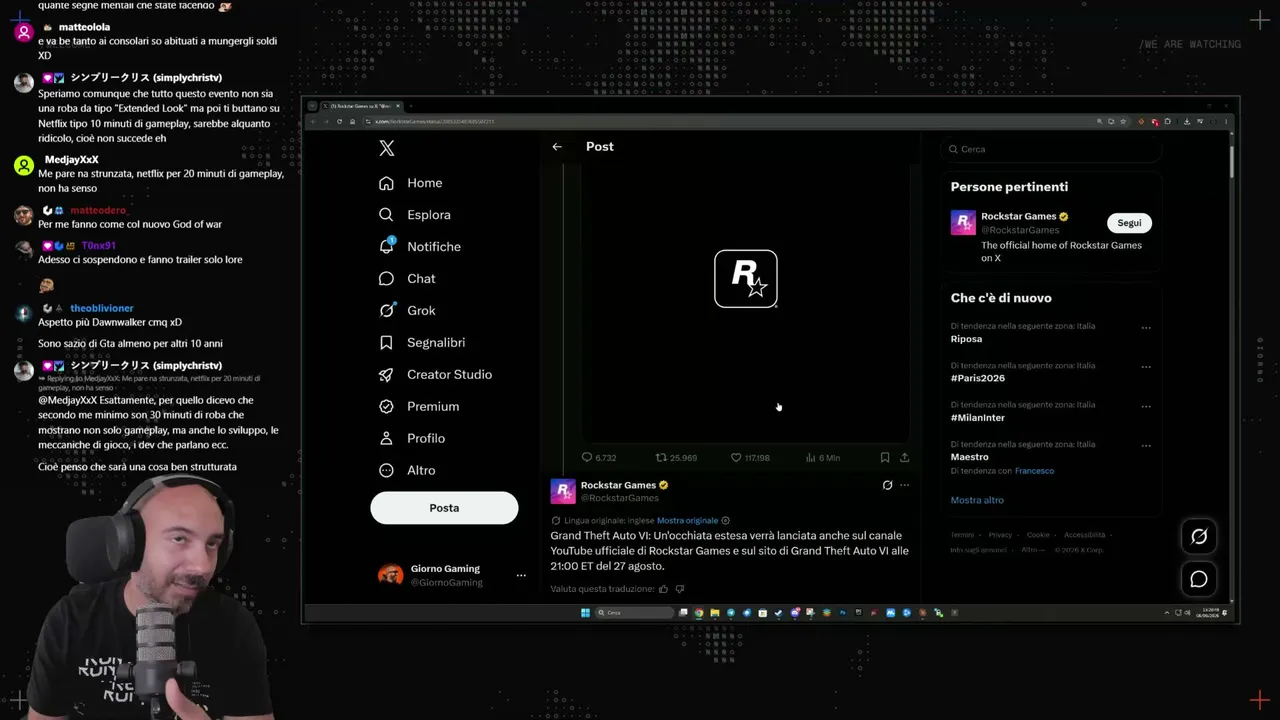This screenshot has height=720, width=1280.
Task: Rate the translation with thumbs down
Action: click(x=680, y=589)
